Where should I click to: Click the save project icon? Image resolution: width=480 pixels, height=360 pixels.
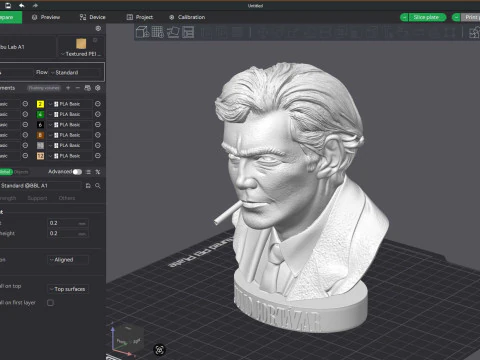tap(8, 5)
